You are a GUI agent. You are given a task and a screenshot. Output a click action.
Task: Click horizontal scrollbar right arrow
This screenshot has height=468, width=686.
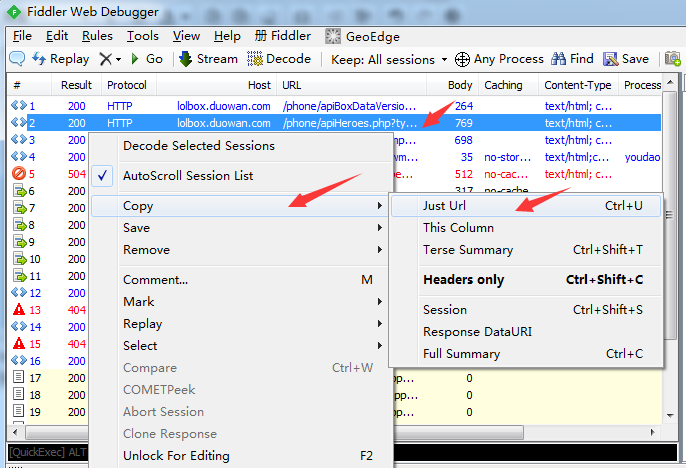coord(652,433)
